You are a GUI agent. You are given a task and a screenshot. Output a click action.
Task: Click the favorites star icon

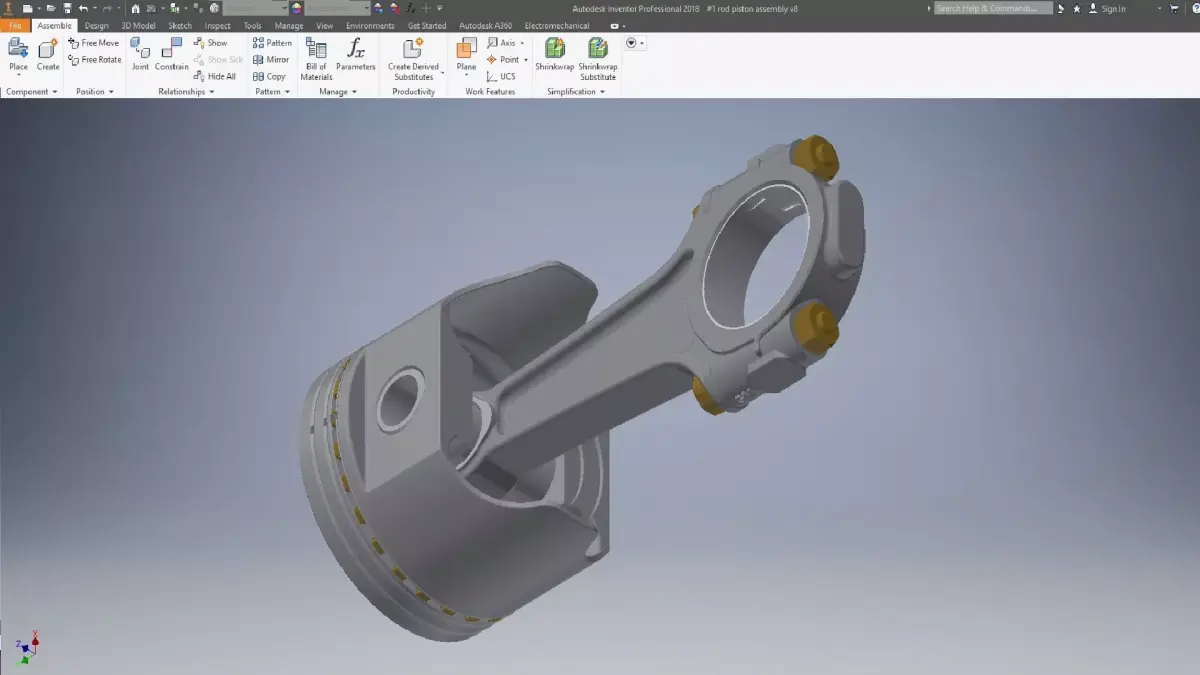tap(1077, 8)
